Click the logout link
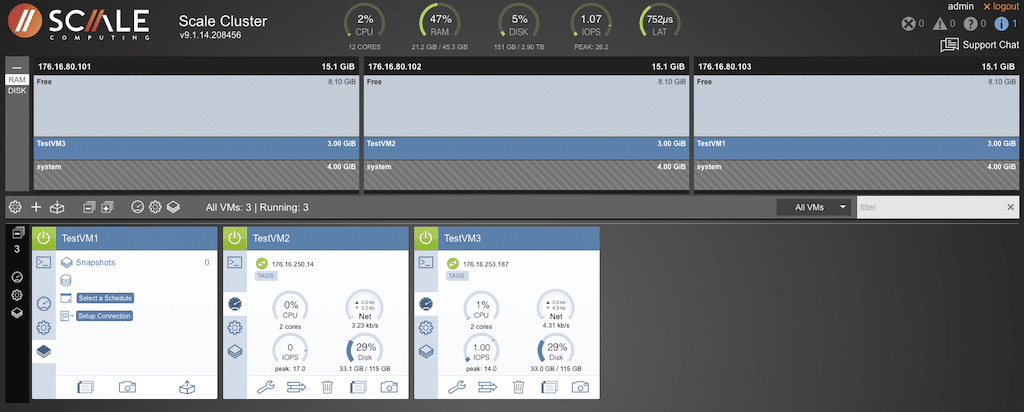This screenshot has width=1024, height=412. coord(1000,6)
